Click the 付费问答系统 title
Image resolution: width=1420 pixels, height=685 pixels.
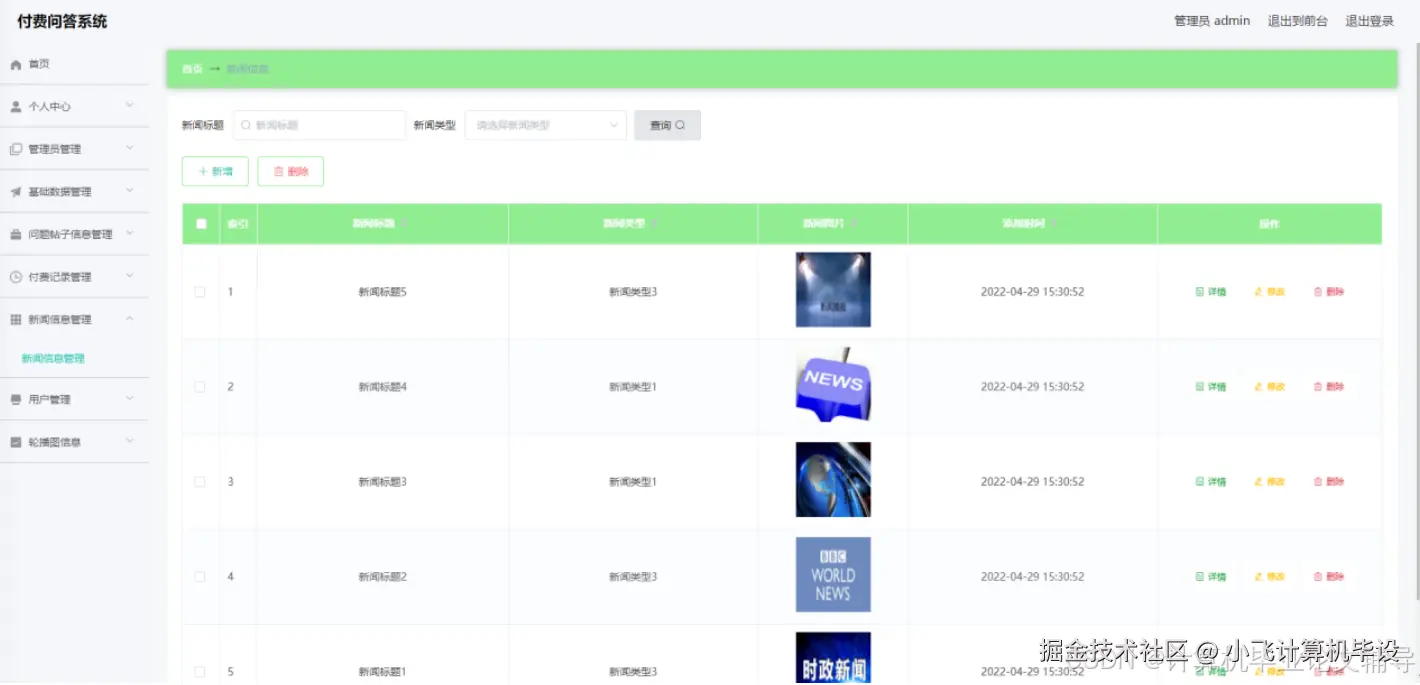[62, 21]
